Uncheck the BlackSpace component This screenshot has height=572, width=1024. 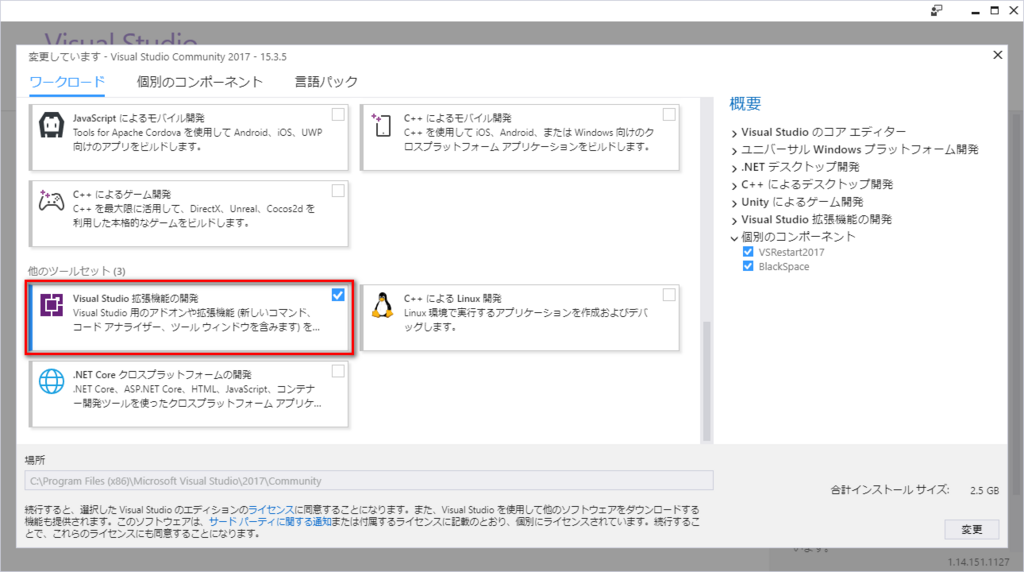tap(748, 266)
